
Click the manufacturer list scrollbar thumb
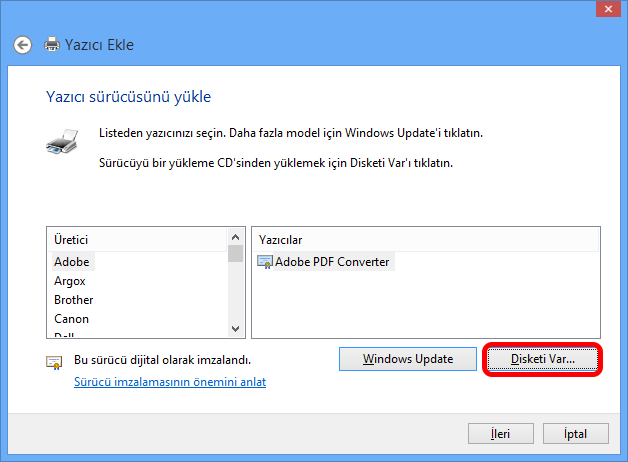pyautogui.click(x=235, y=253)
